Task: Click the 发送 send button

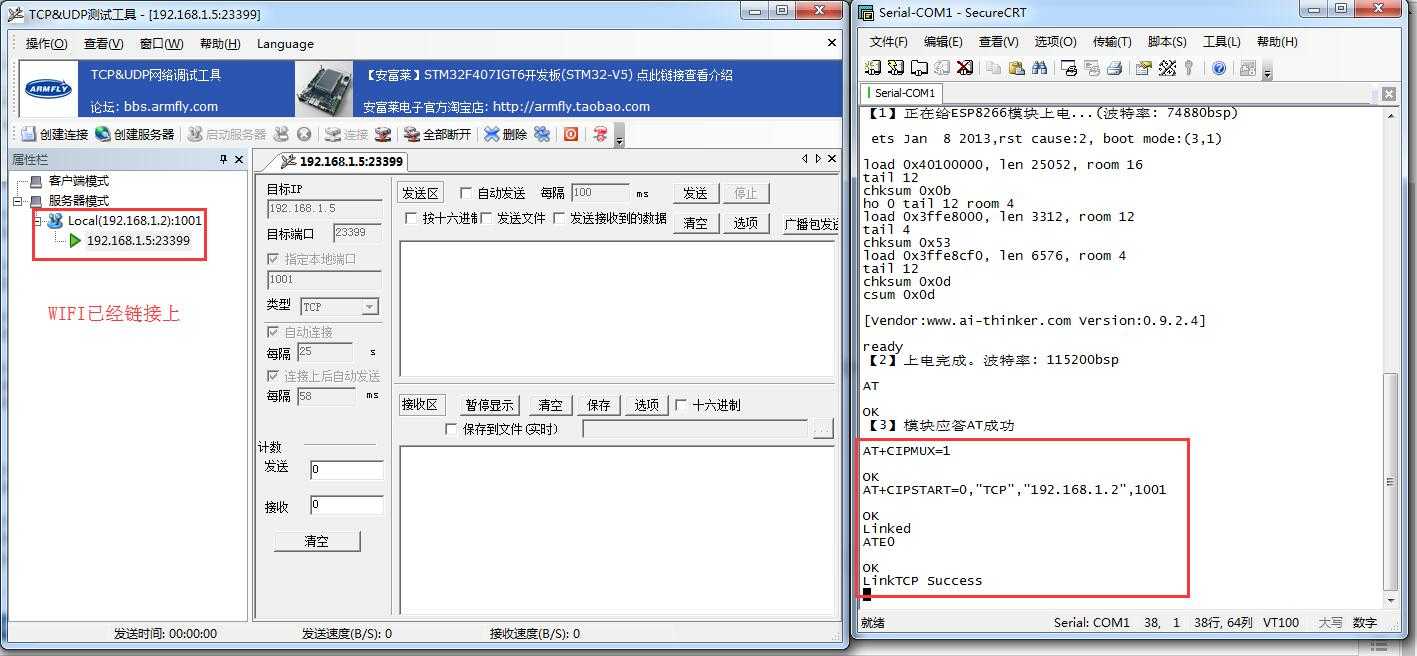Action: coord(695,193)
